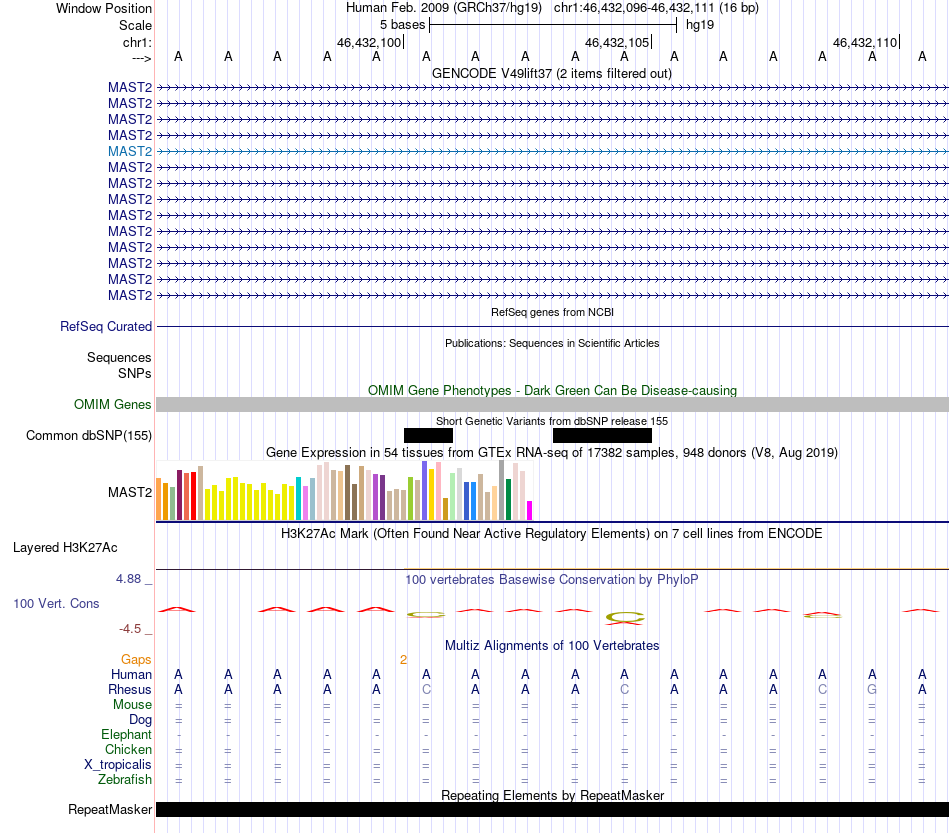Click the '100 Vert. Cons' track label
The width and height of the screenshot is (950, 833).
click(x=56, y=603)
